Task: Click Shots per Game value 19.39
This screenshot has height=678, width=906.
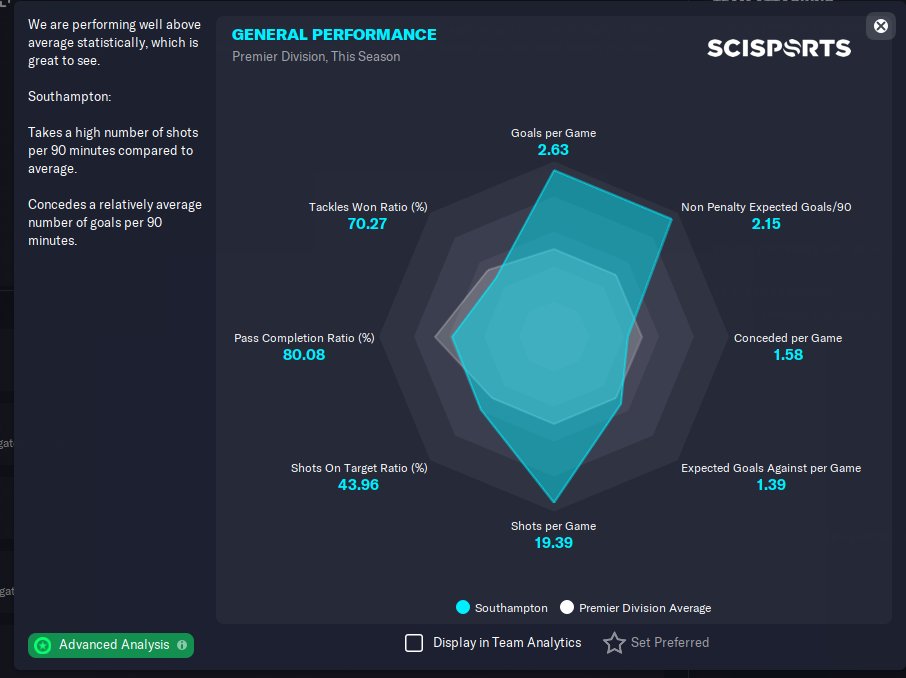Action: point(553,543)
